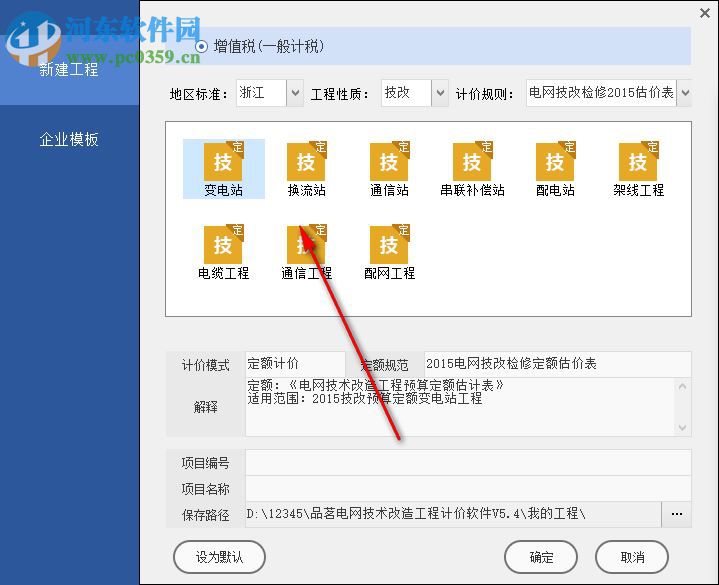Pick the 串联补偿站 project type icon

point(472,169)
